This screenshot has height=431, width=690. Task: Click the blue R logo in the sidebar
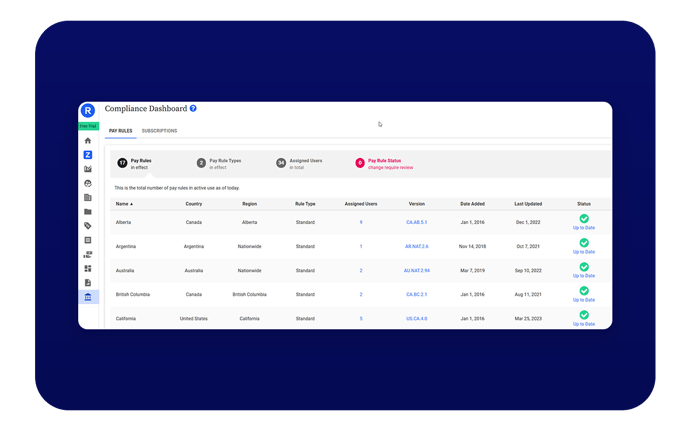(x=88, y=111)
